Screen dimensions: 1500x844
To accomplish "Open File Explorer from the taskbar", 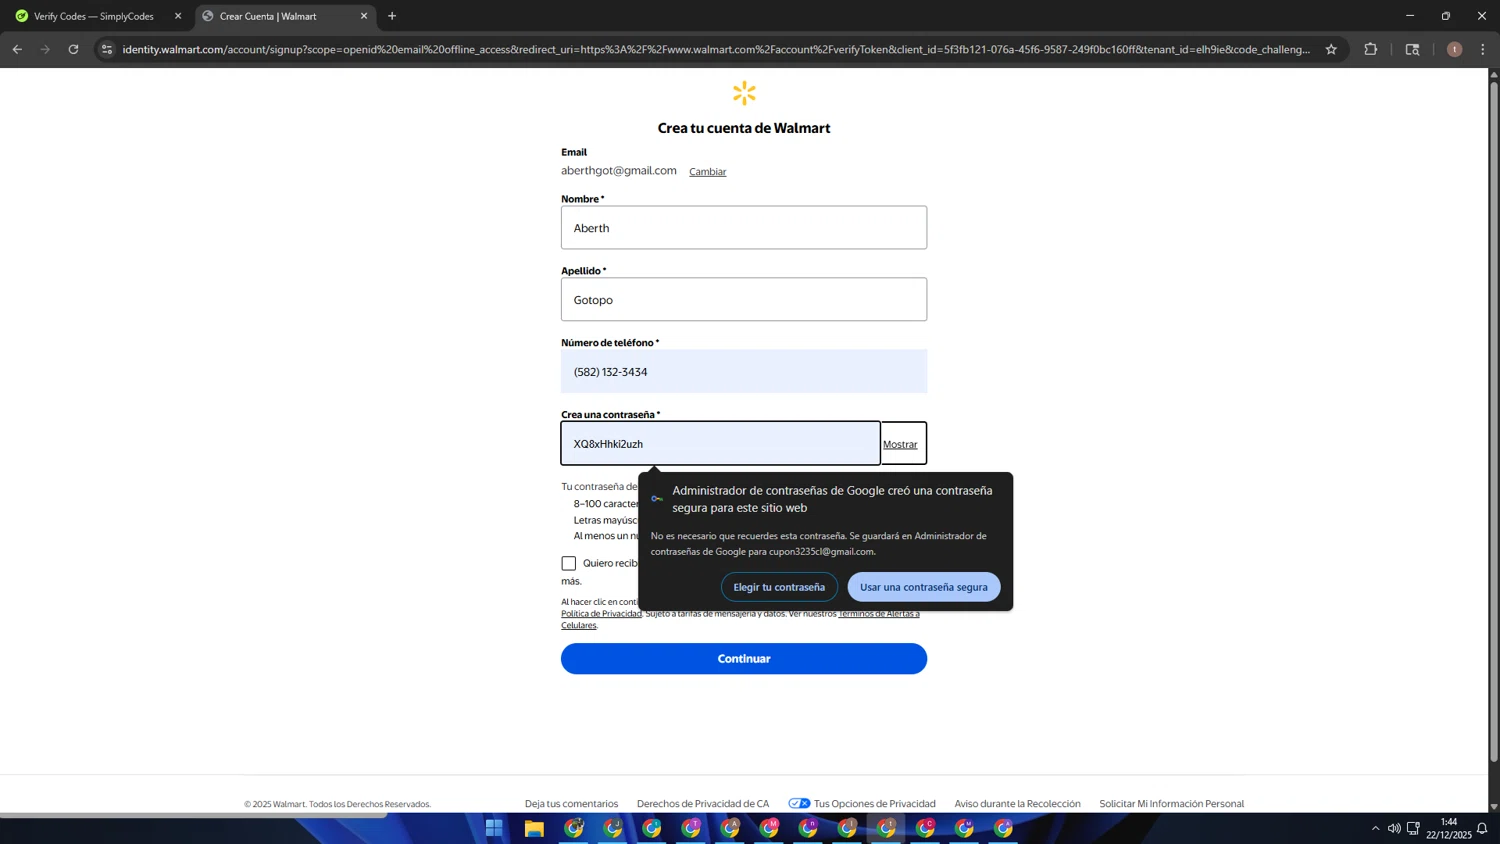I will coord(534,828).
